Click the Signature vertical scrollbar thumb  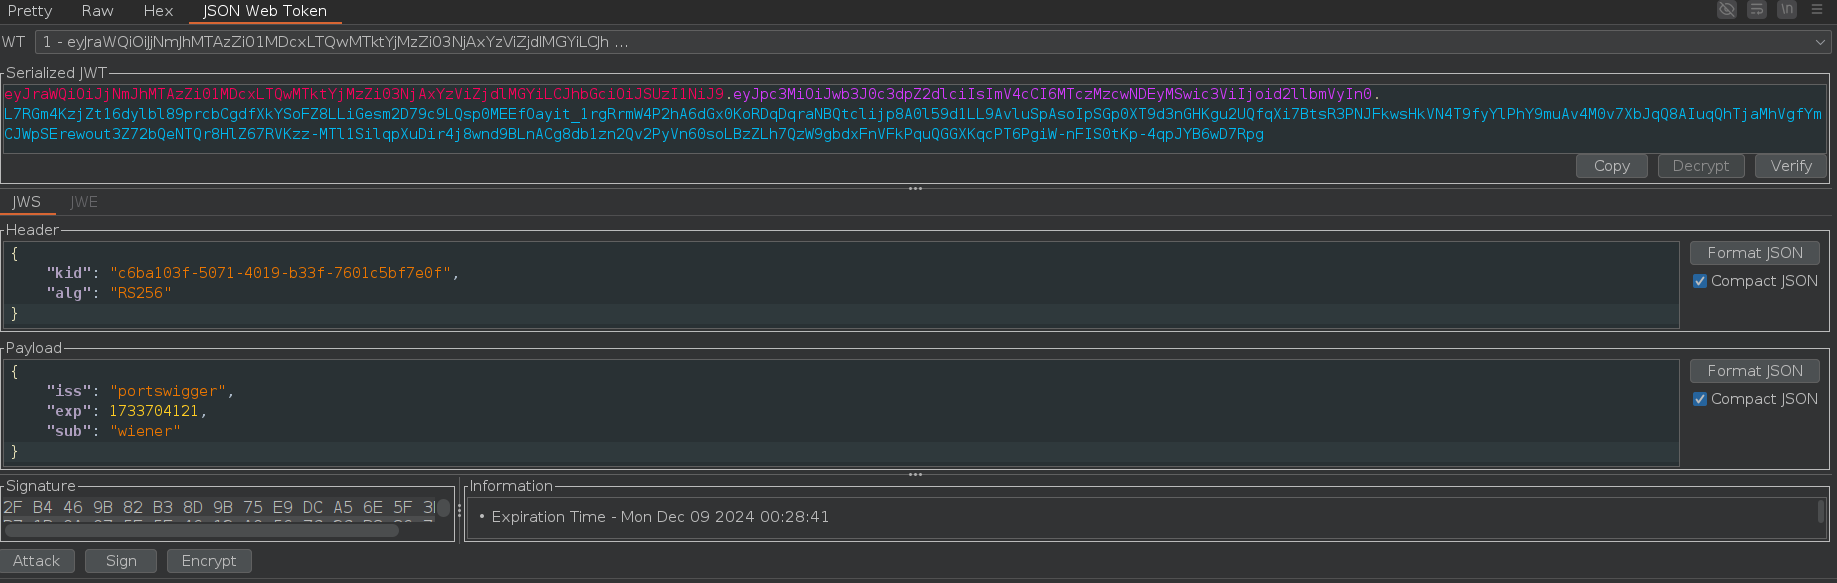click(443, 508)
